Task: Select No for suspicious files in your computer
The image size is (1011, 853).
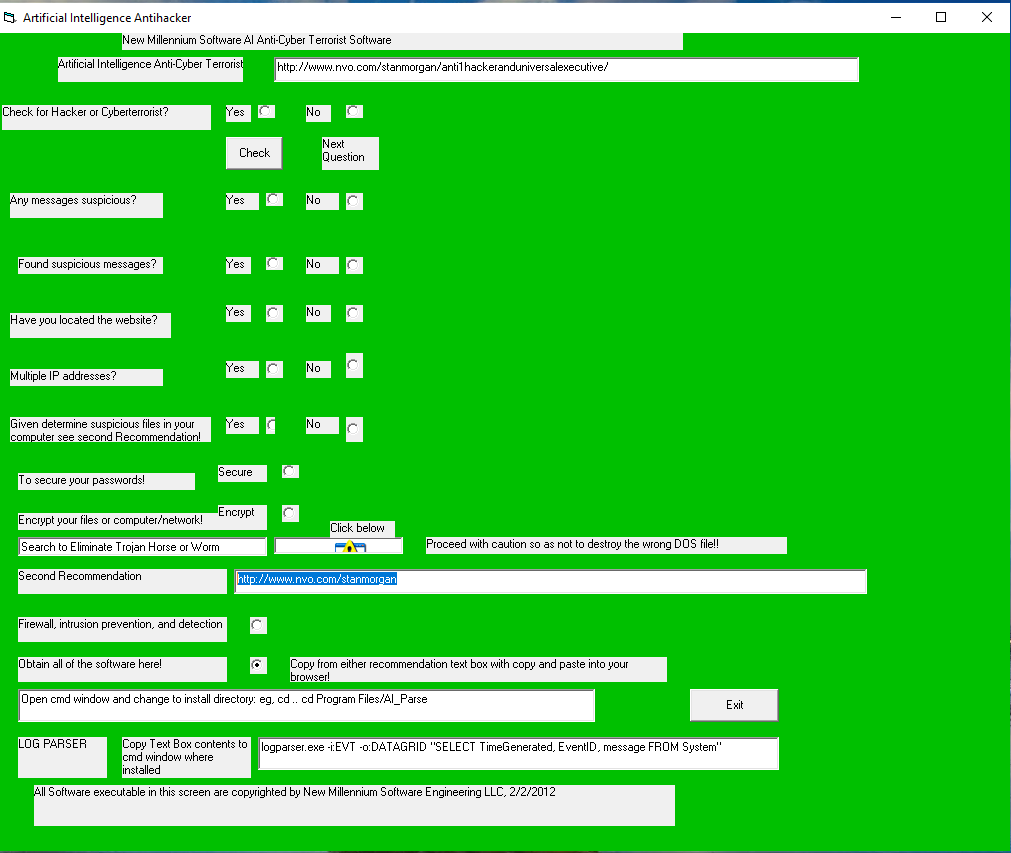Action: (x=354, y=429)
